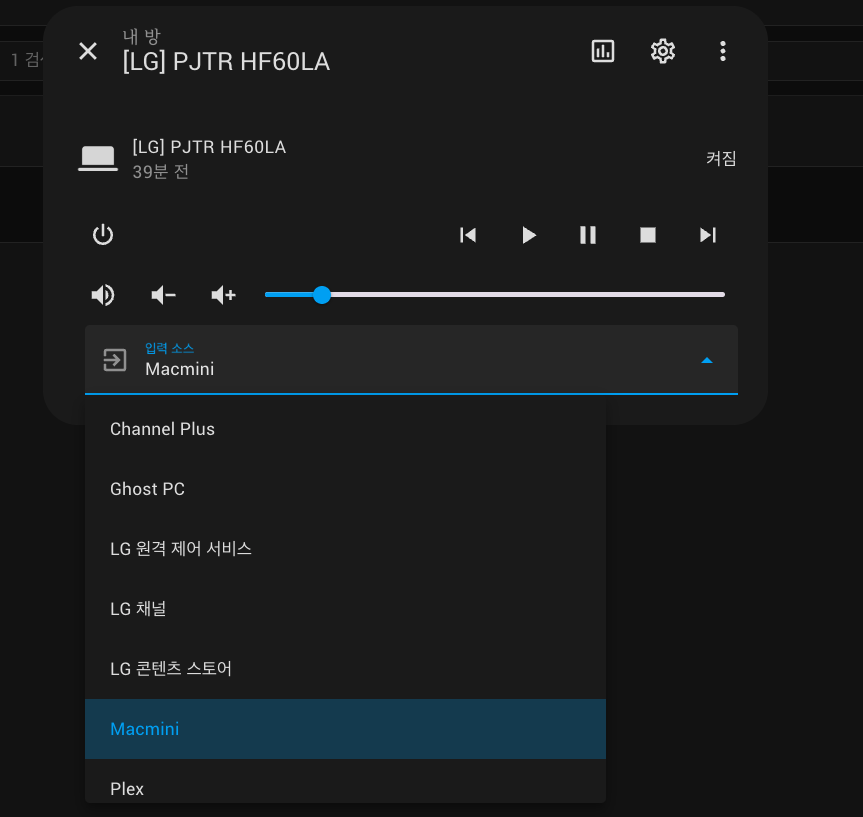Skip to previous track

pos(468,235)
